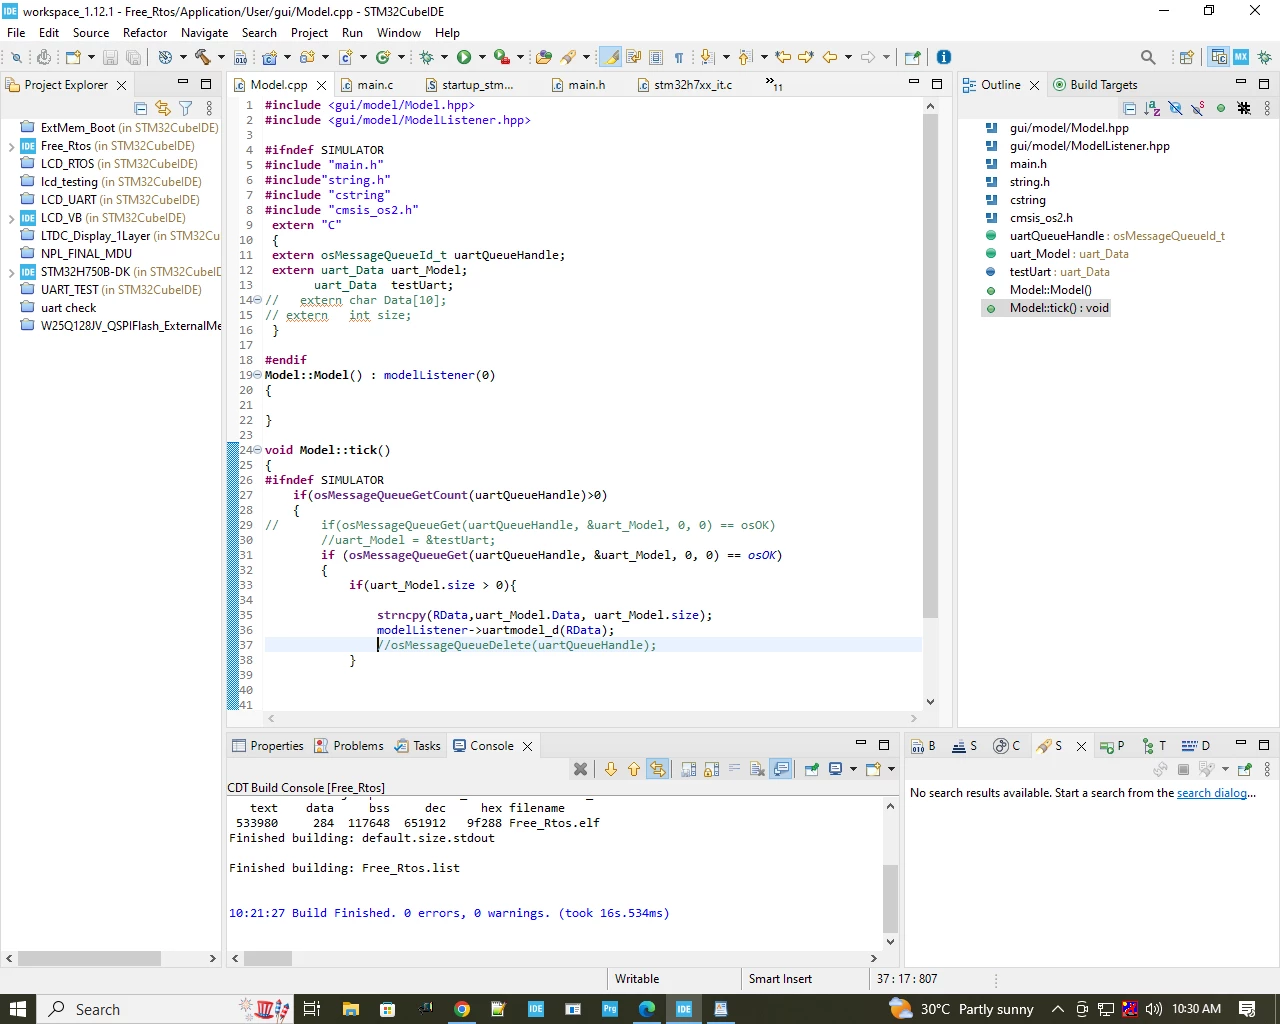Collapse all in Project Explorer

[x=141, y=108]
